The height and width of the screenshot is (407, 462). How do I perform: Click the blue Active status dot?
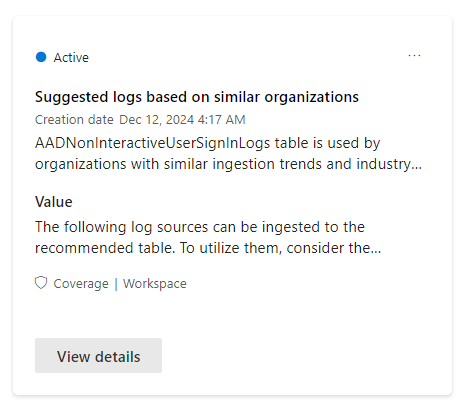tap(41, 57)
